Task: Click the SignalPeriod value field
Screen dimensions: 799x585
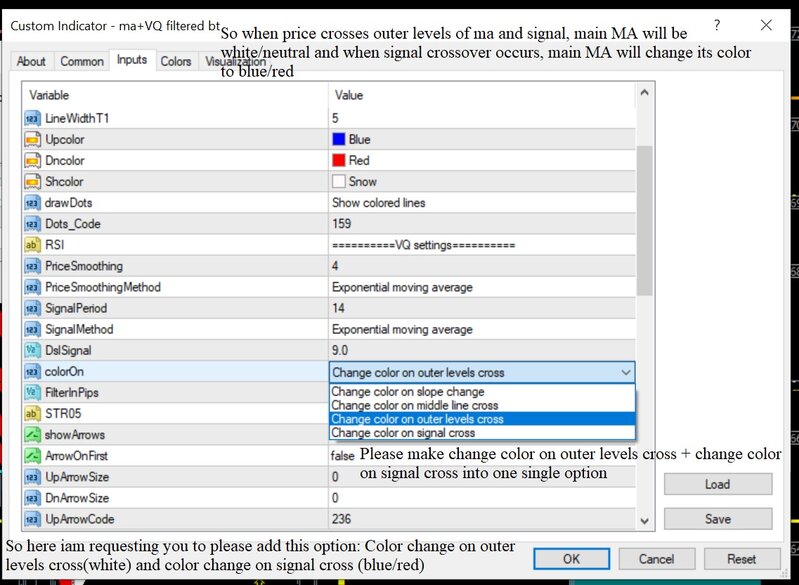Action: point(480,308)
